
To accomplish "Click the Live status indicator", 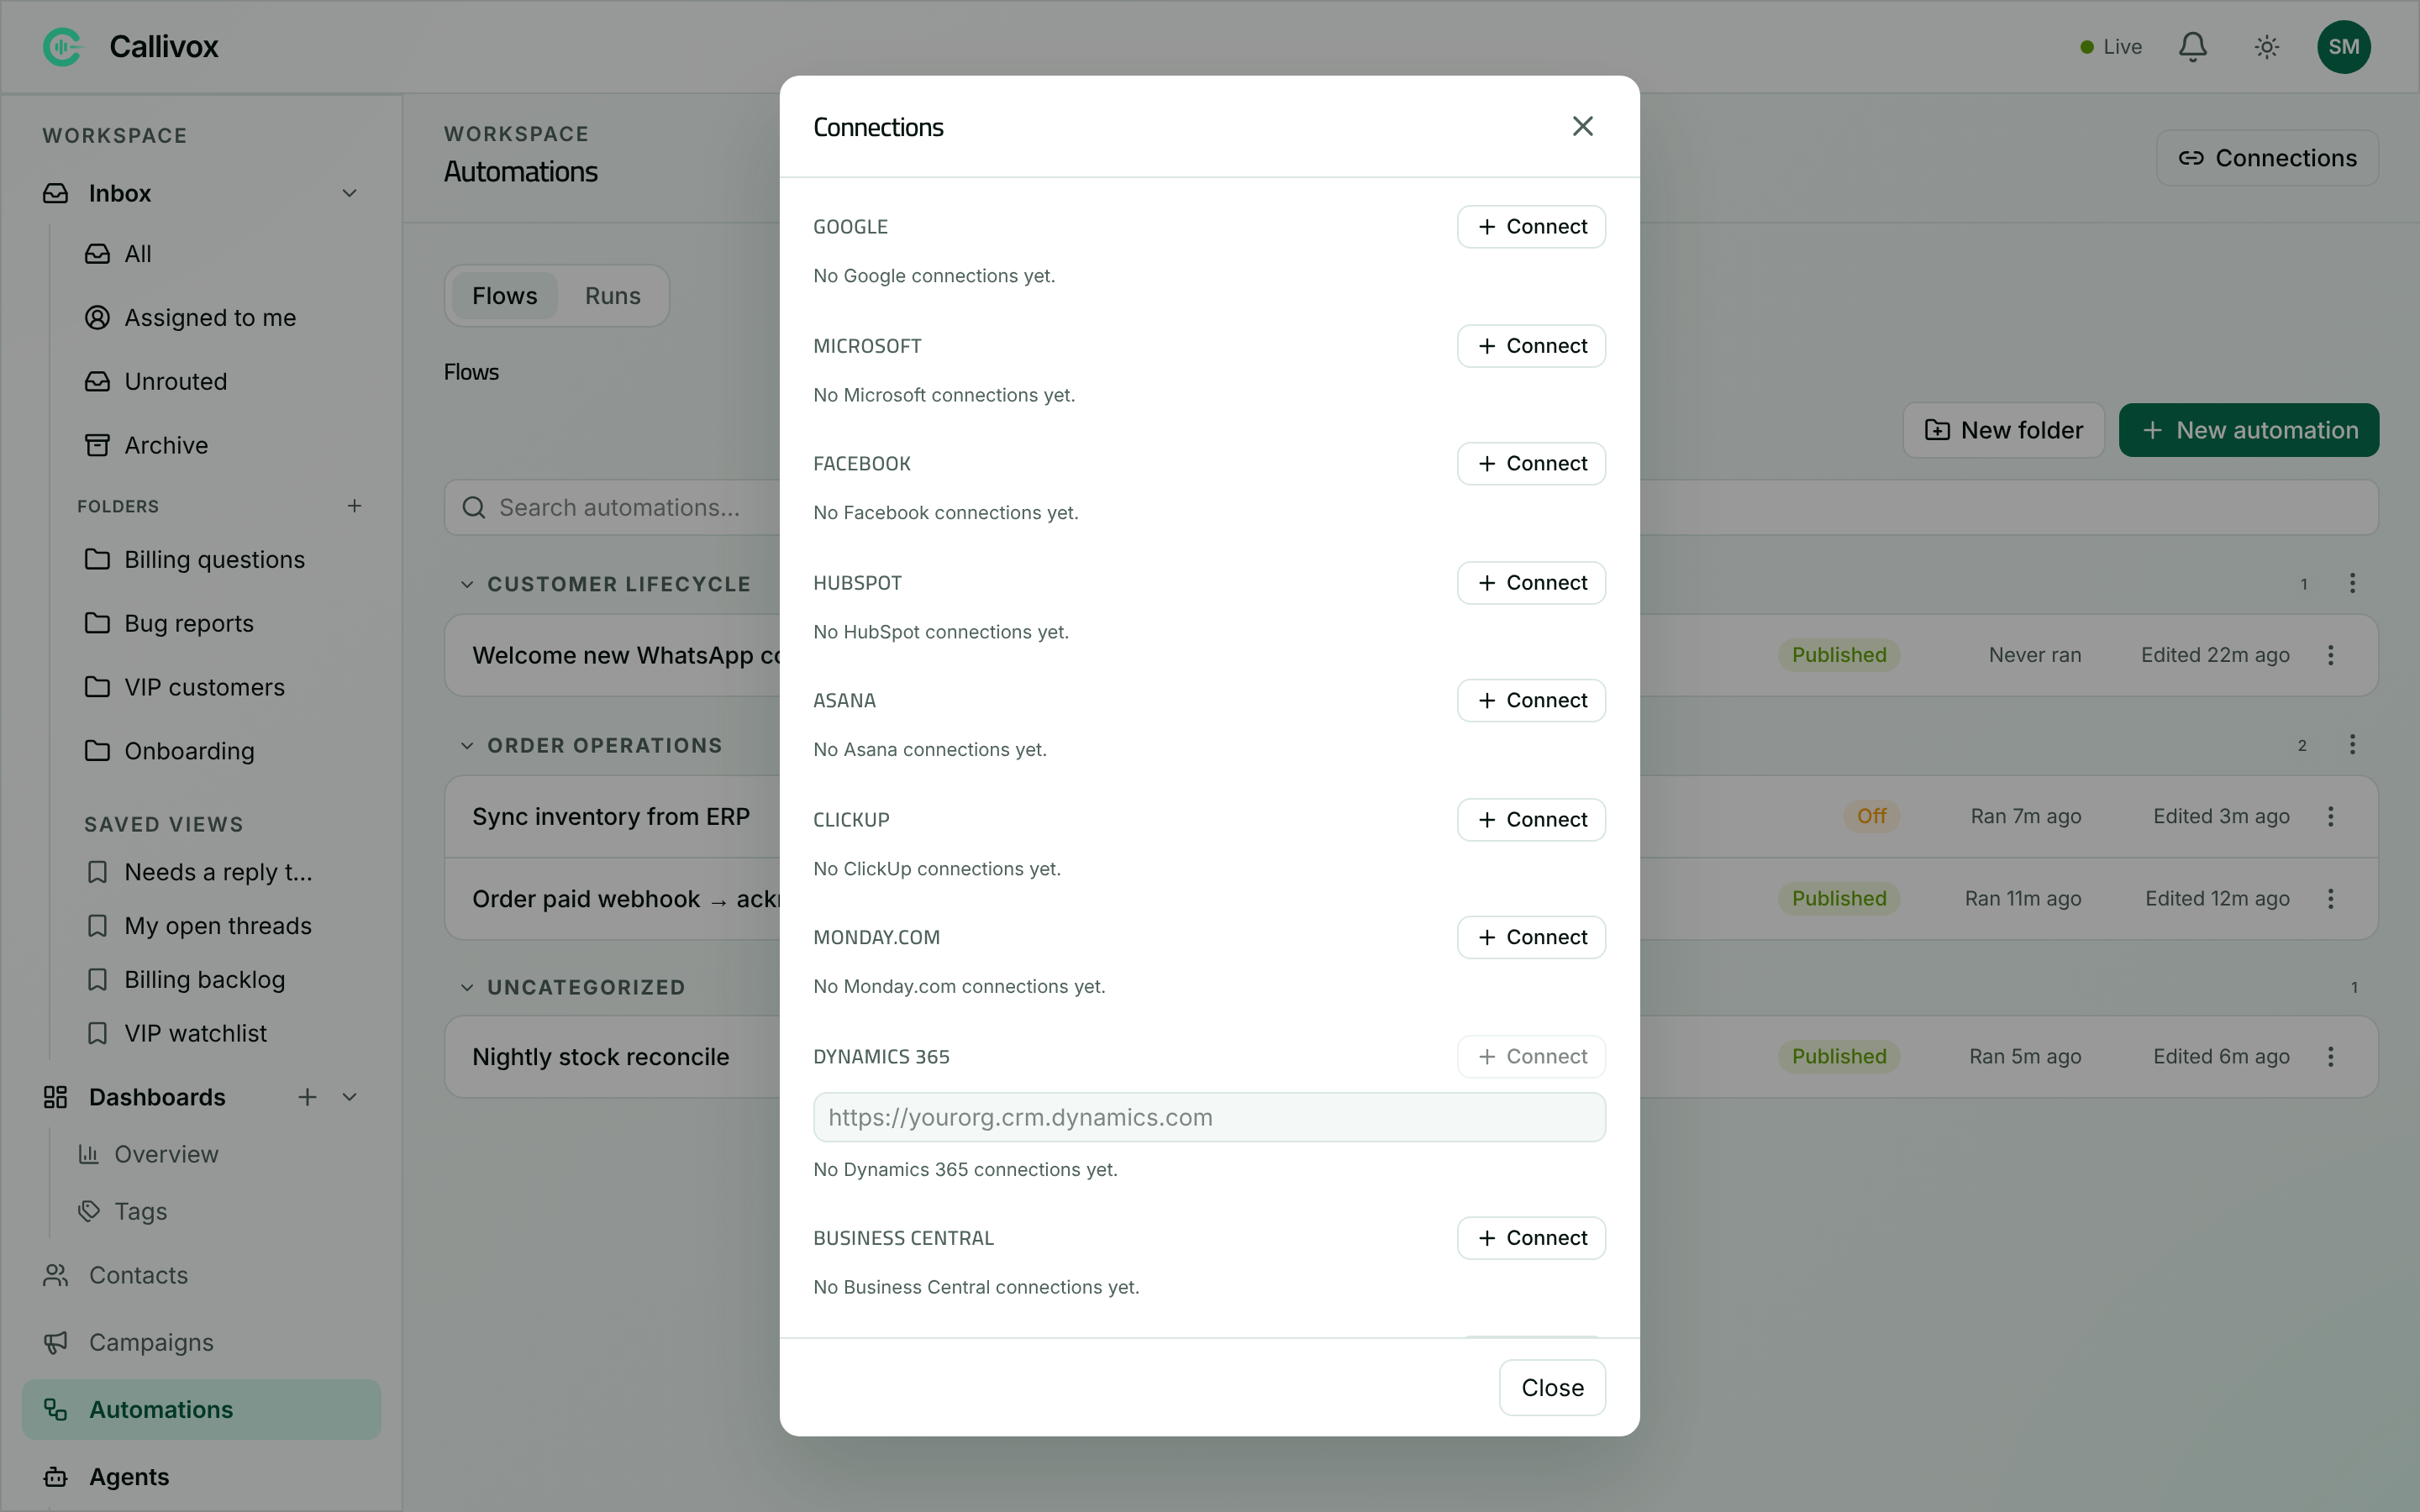I will (2110, 47).
